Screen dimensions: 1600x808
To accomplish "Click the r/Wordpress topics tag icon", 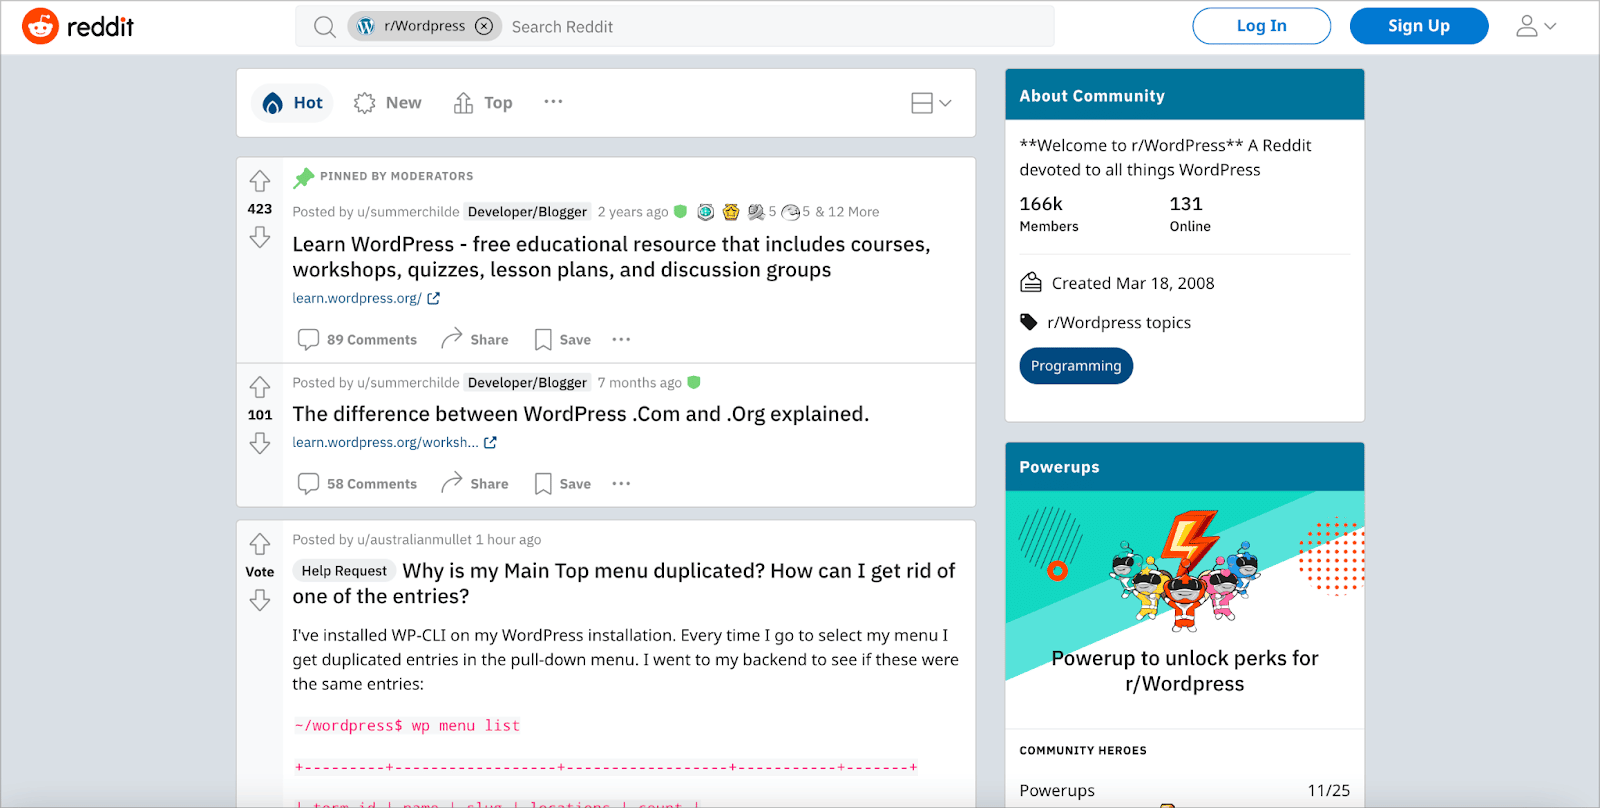I will coord(1028,322).
